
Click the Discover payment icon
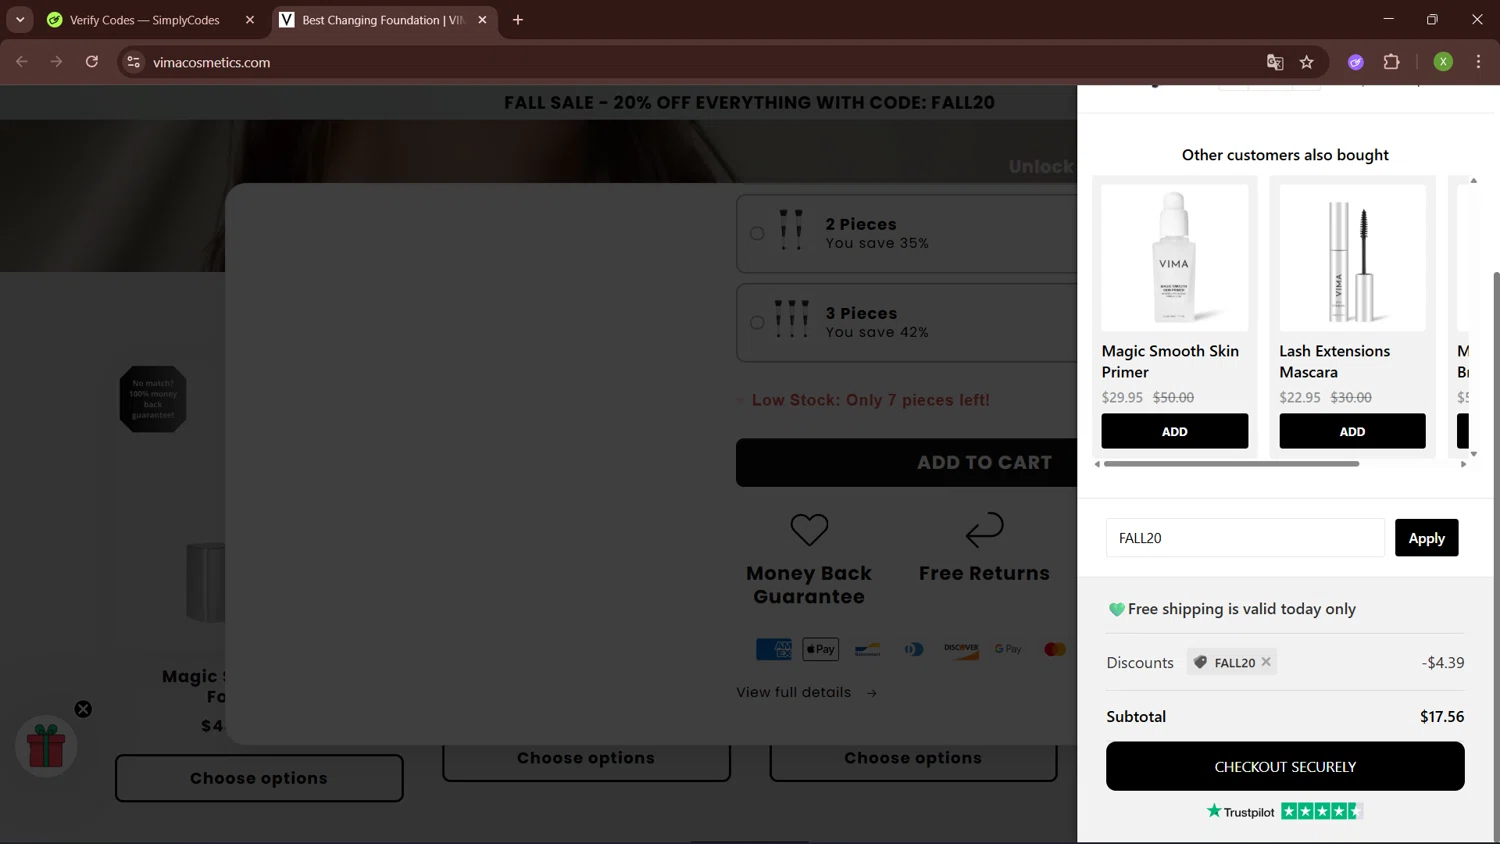(x=961, y=649)
